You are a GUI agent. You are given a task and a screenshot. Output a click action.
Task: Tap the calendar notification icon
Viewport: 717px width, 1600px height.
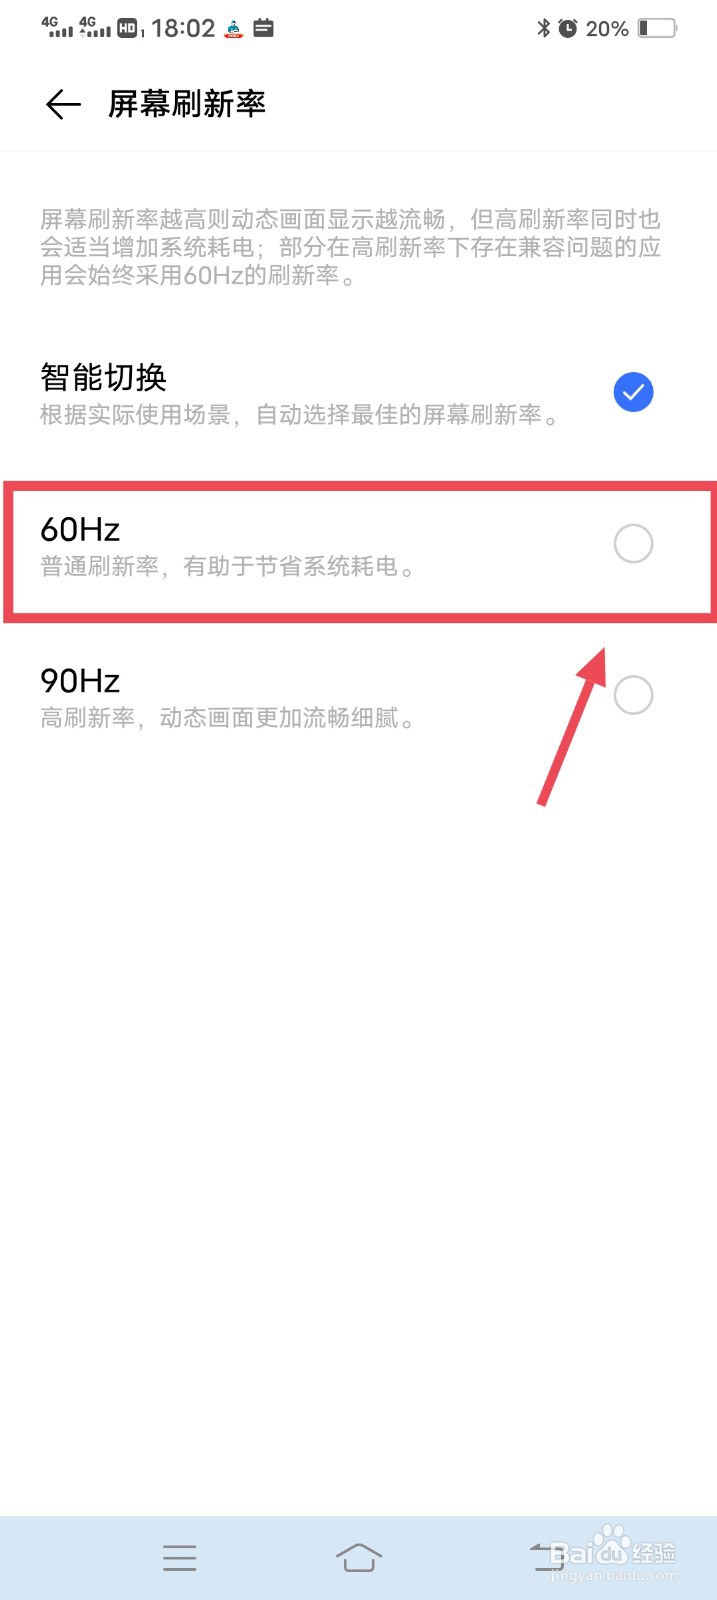(x=263, y=28)
